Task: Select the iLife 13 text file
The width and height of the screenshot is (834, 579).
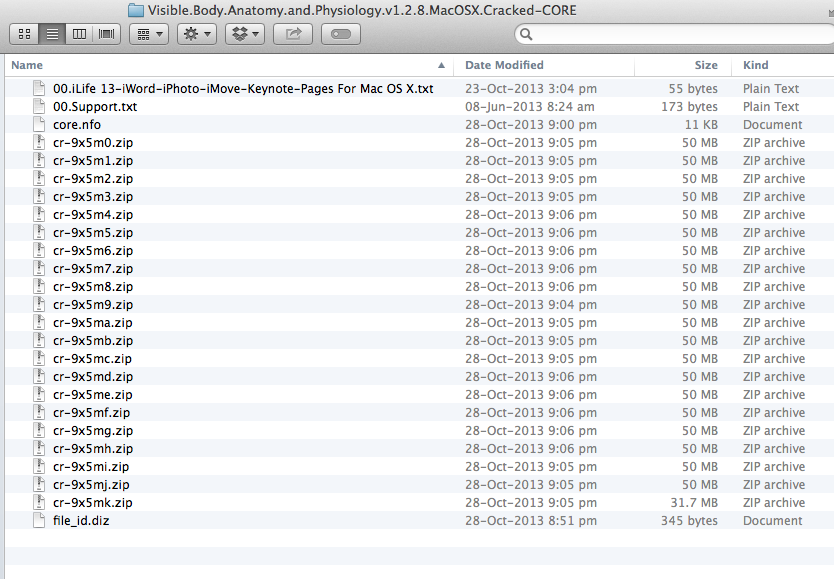Action: (243, 89)
